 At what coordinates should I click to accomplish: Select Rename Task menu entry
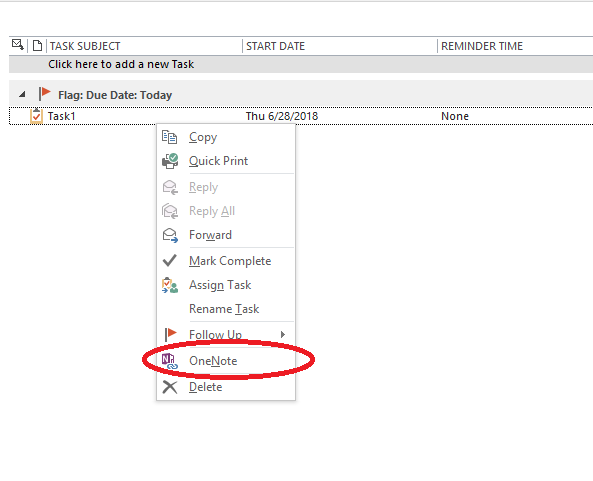(226, 309)
